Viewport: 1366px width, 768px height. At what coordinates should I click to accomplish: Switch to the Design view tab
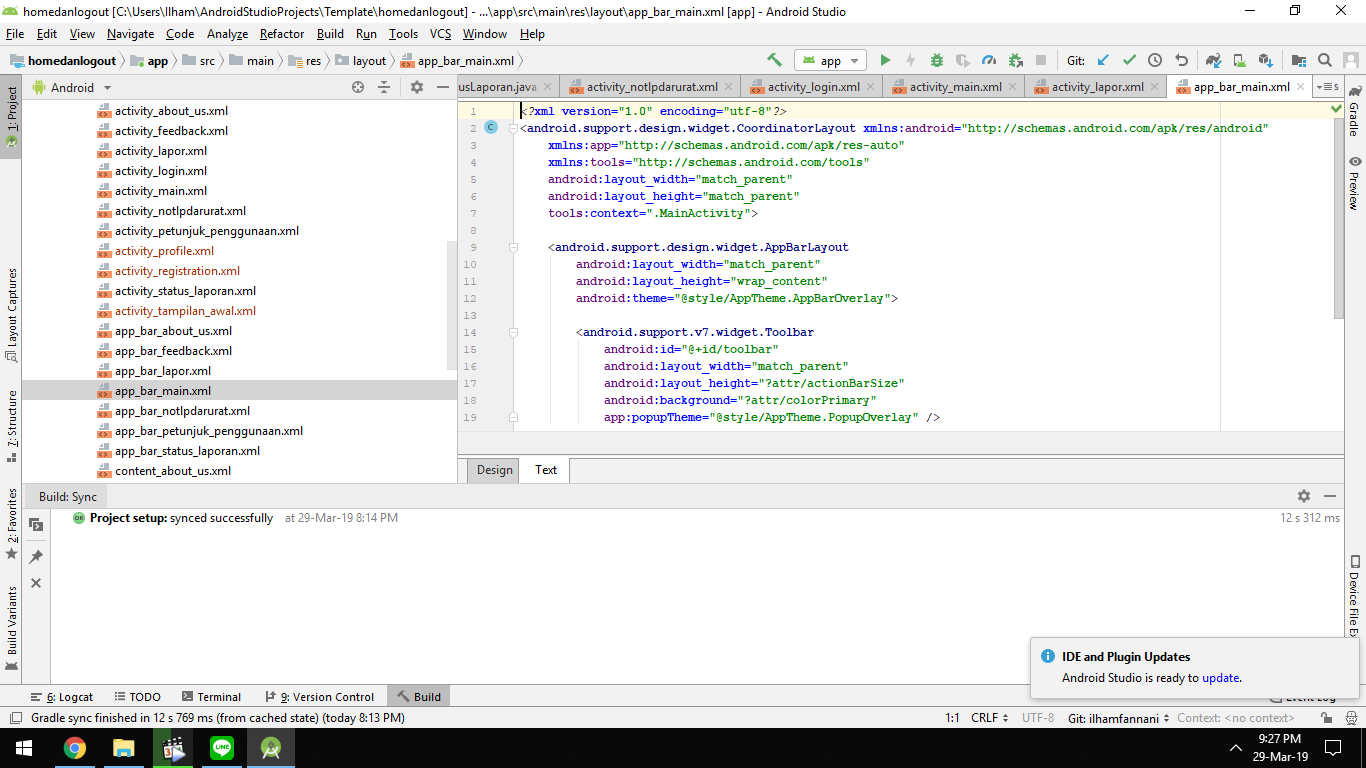point(494,470)
